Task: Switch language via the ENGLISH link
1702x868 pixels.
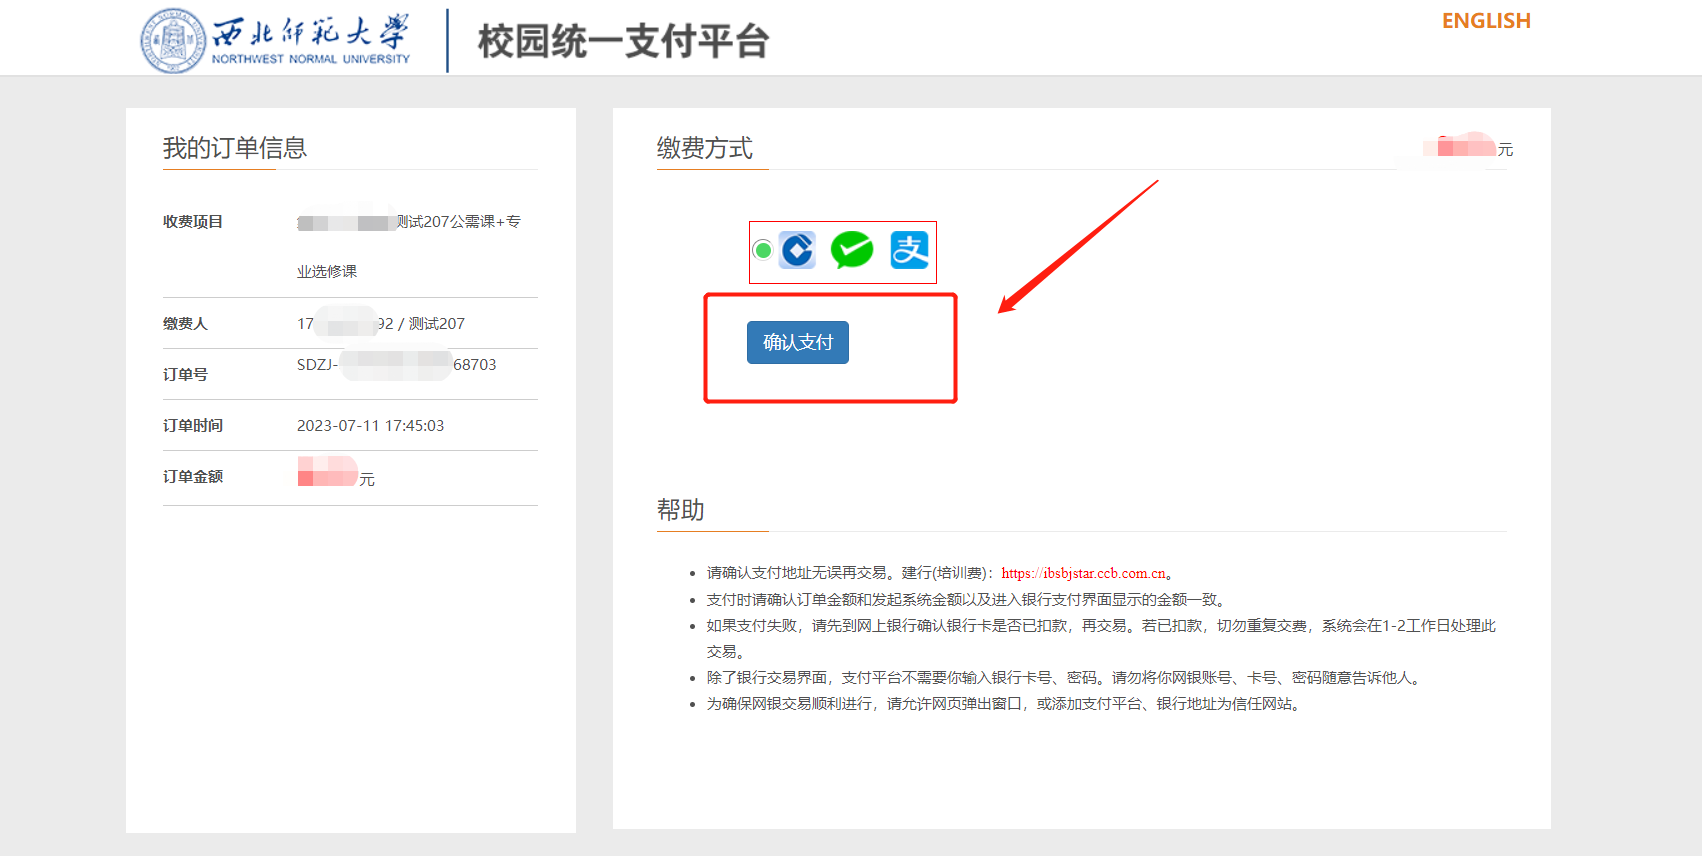Action: tap(1485, 21)
